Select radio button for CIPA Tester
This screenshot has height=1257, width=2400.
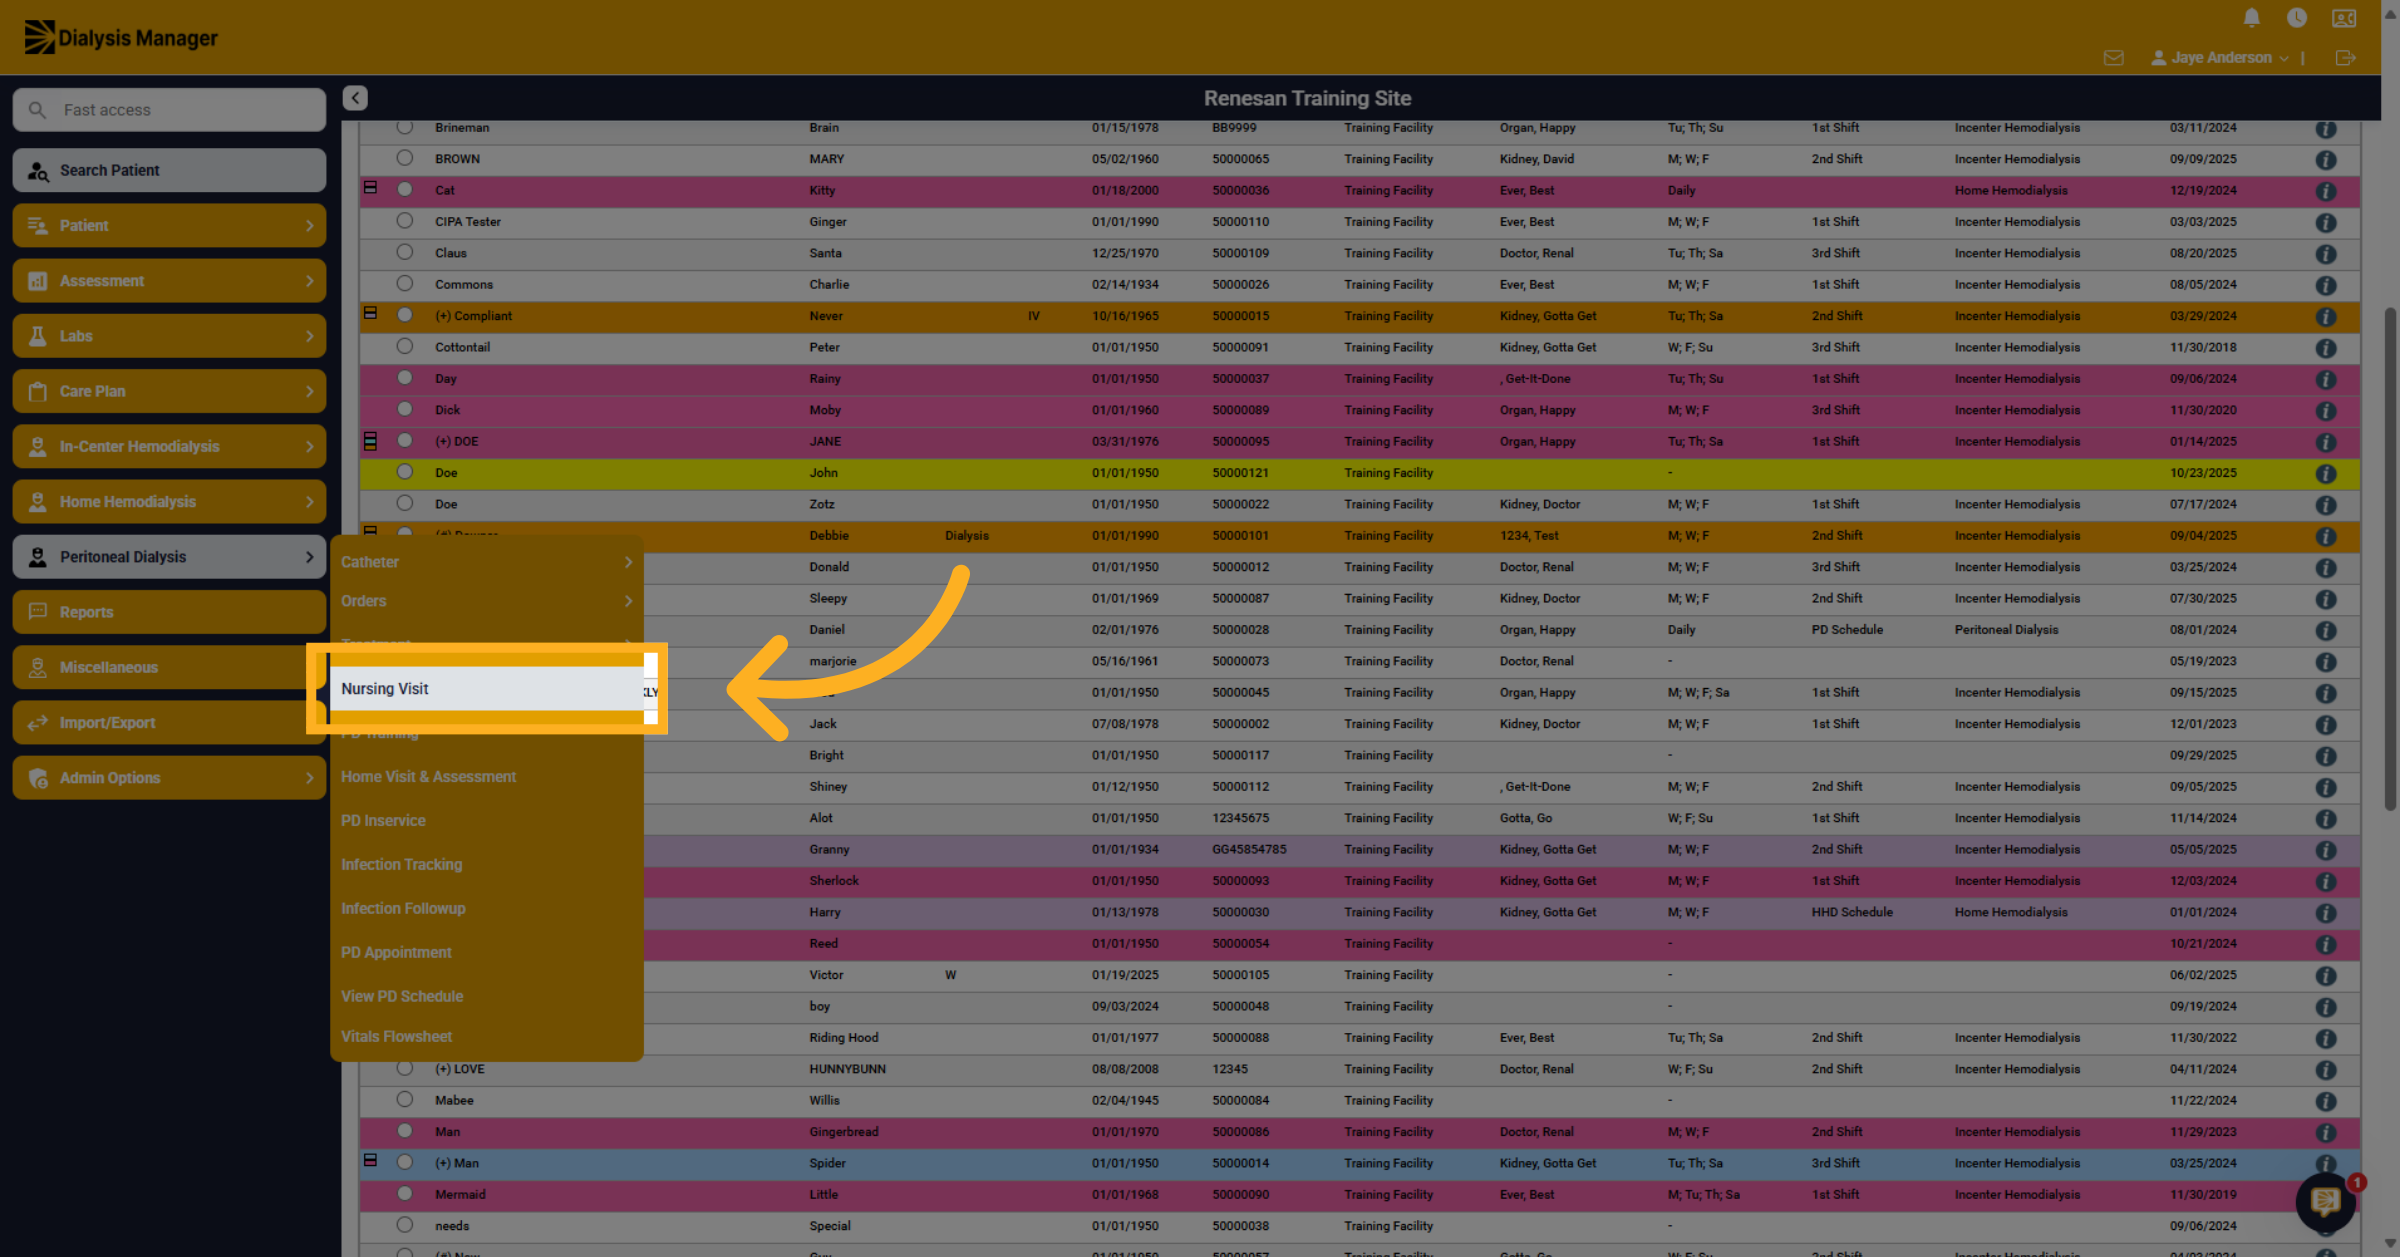pos(404,221)
